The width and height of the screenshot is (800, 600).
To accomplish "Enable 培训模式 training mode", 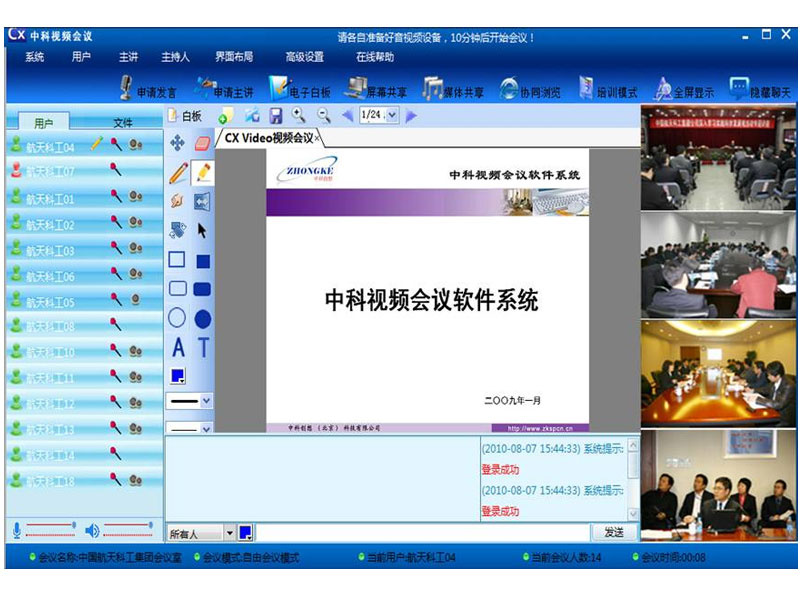I will (608, 89).
